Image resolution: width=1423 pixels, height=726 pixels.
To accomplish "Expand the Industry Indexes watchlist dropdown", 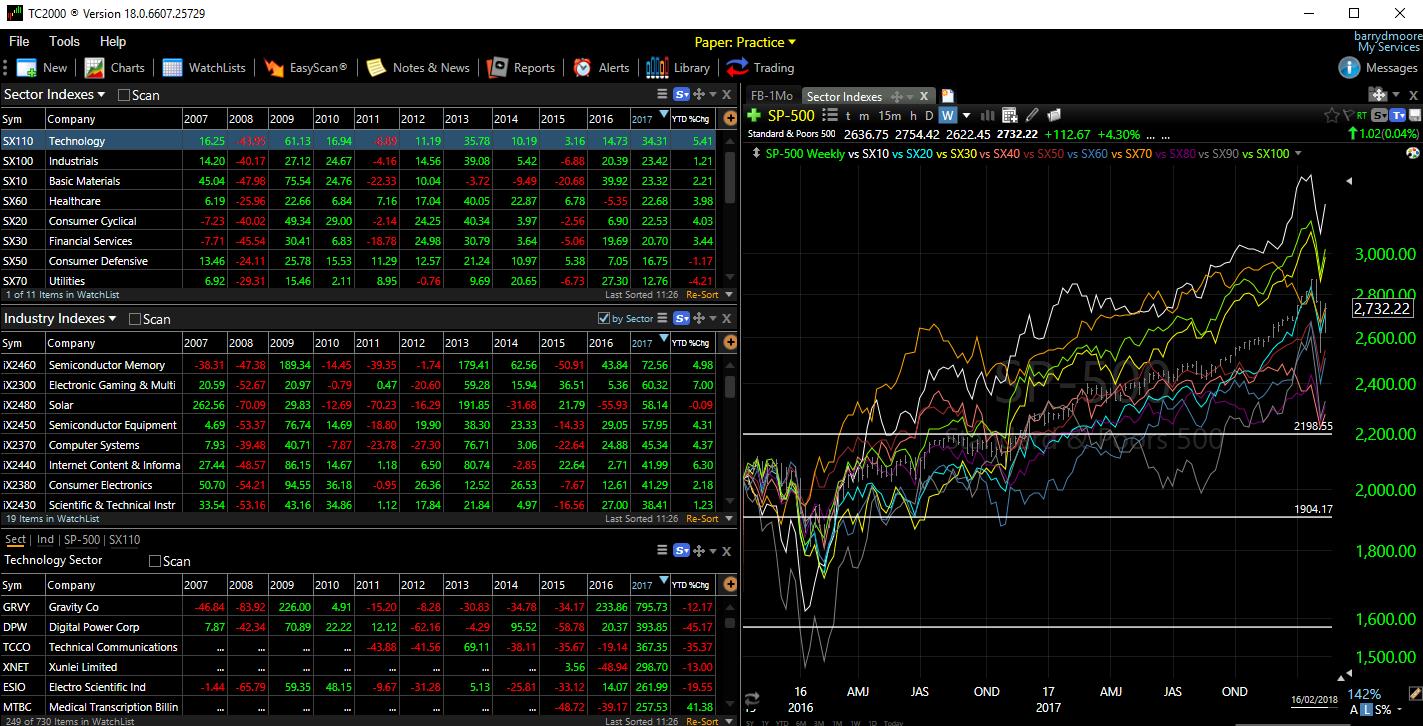I will (x=112, y=318).
